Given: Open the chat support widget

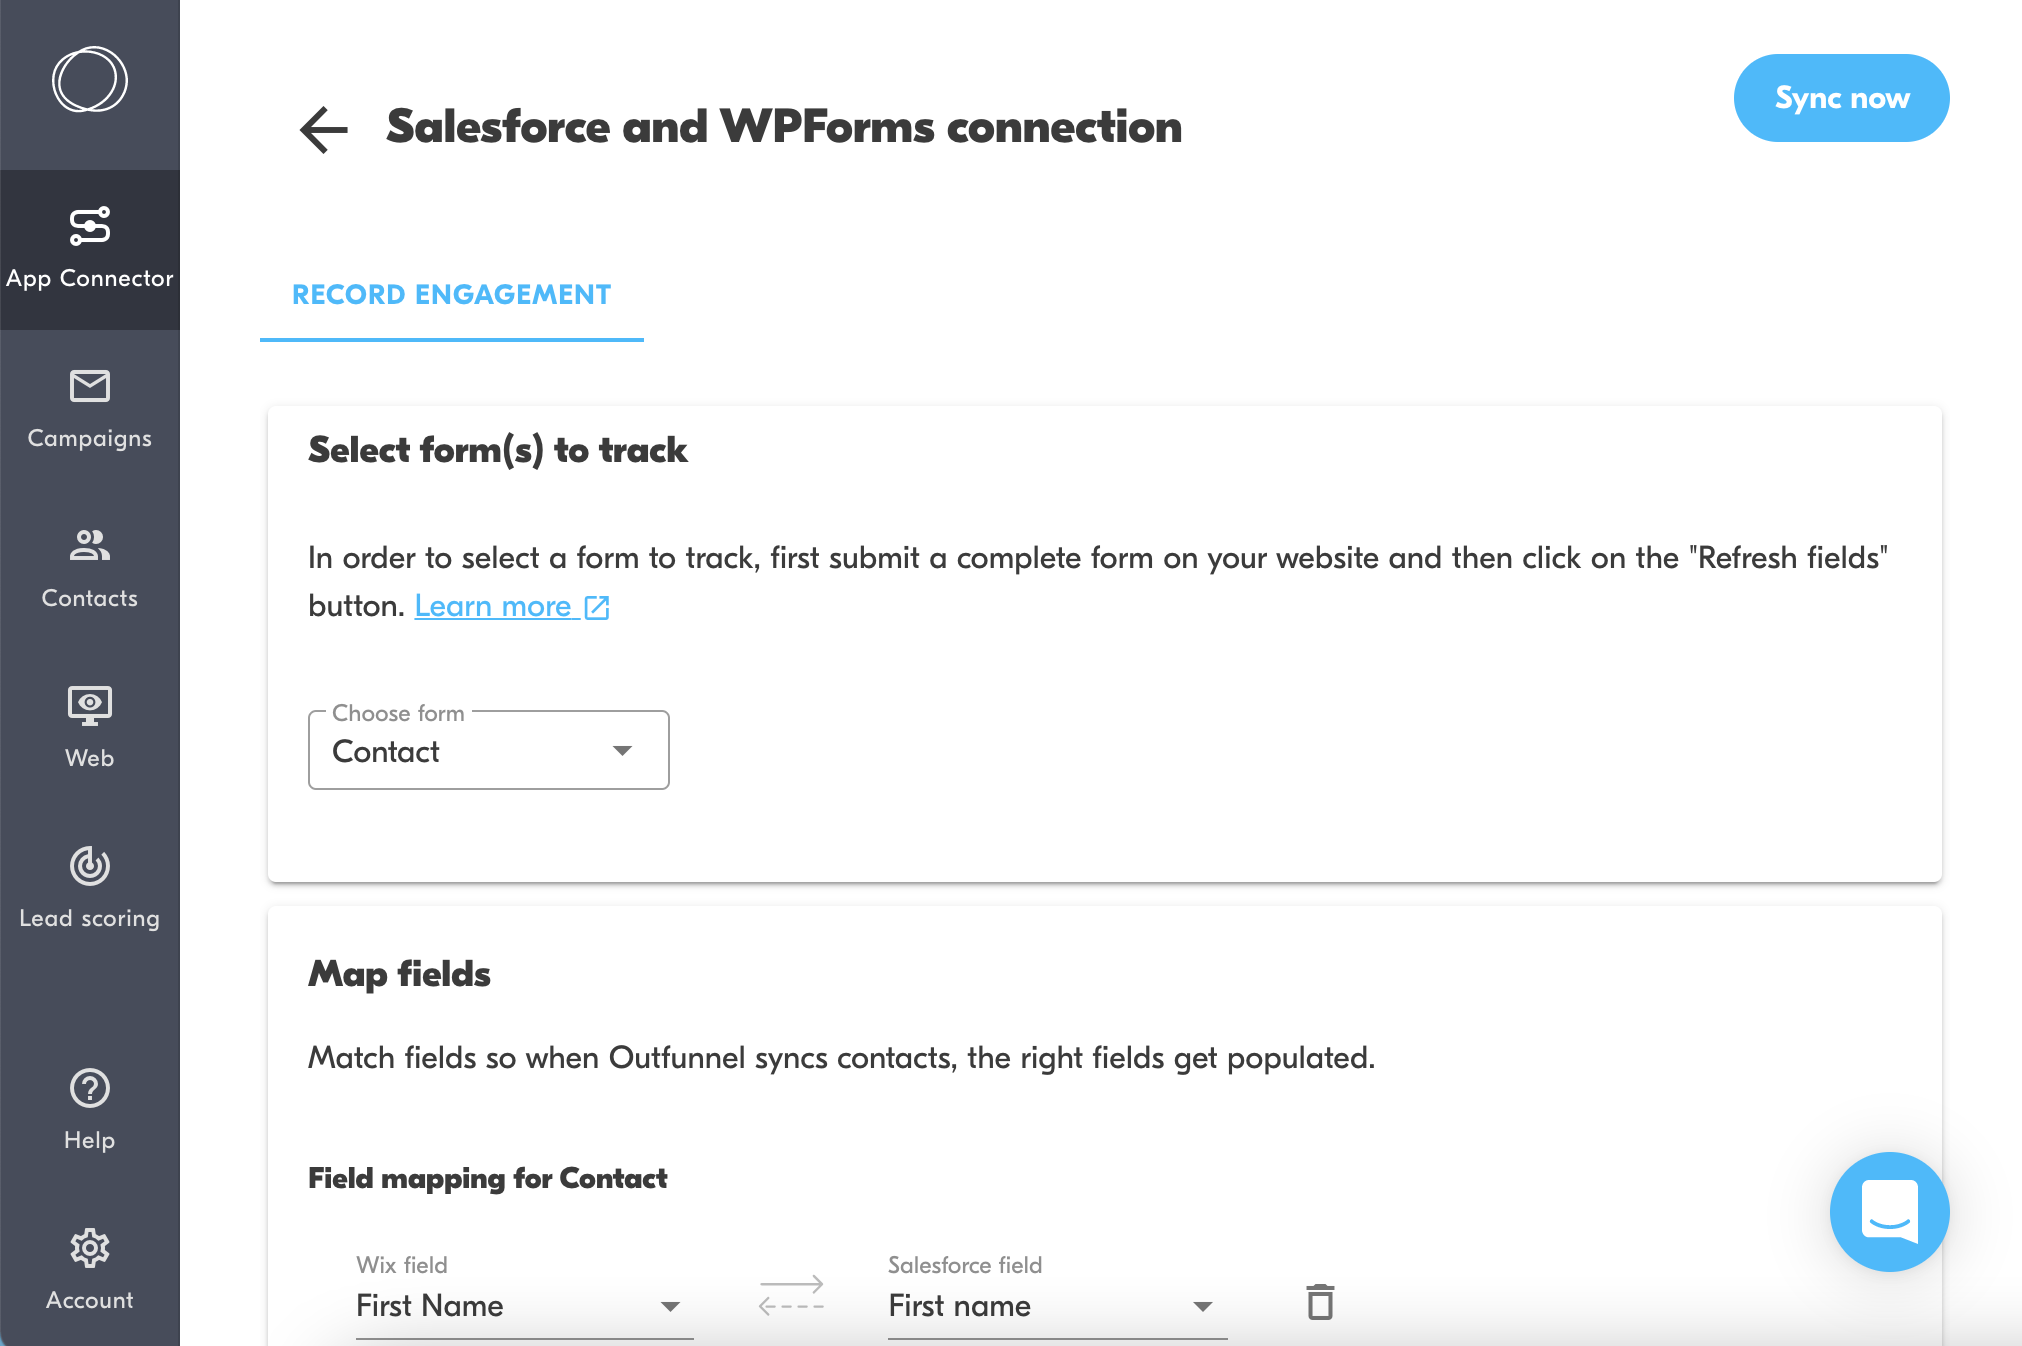Looking at the screenshot, I should tap(1889, 1212).
